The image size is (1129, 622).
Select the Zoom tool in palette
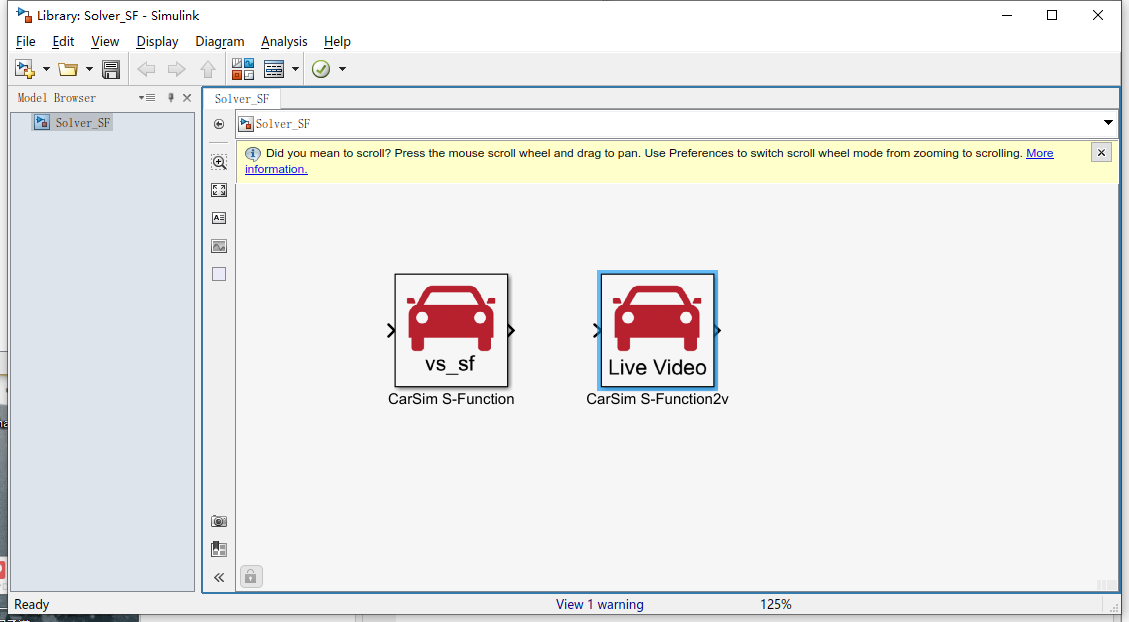point(219,163)
